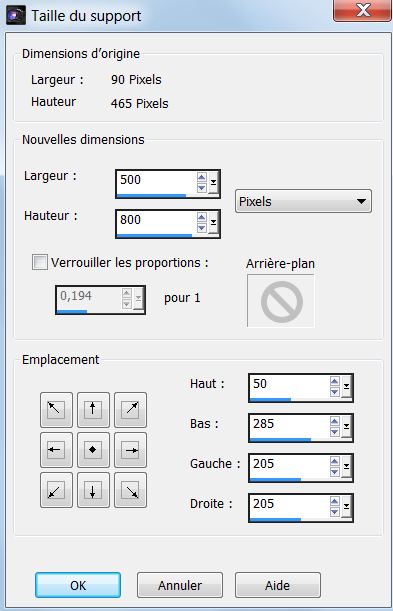Click into the Gauche input field

click(289, 464)
